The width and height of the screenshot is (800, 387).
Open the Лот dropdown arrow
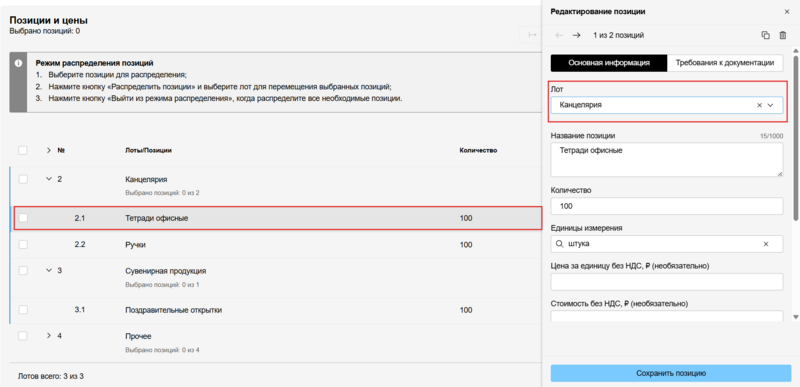click(771, 105)
